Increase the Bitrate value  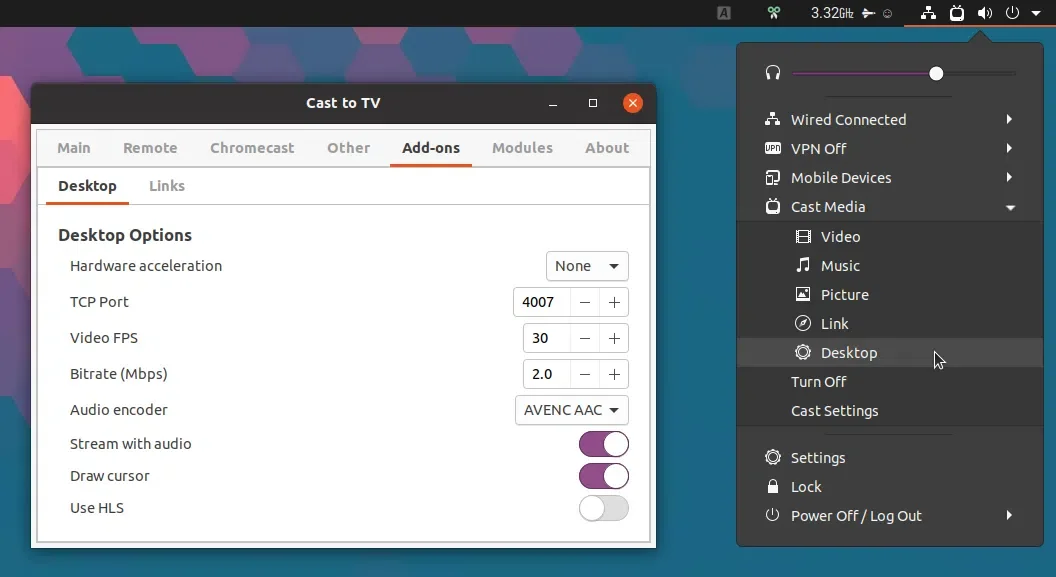click(x=614, y=374)
